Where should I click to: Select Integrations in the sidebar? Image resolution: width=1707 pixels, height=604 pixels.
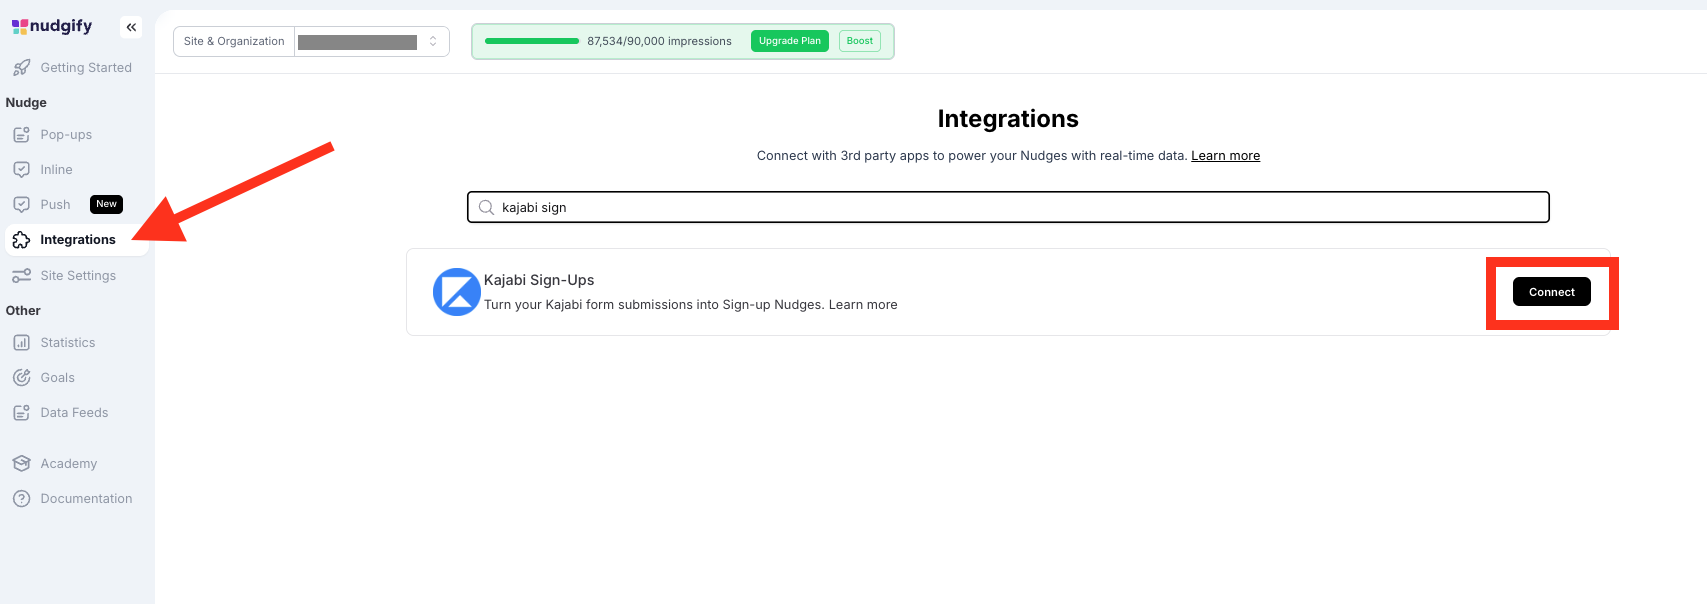click(x=78, y=240)
